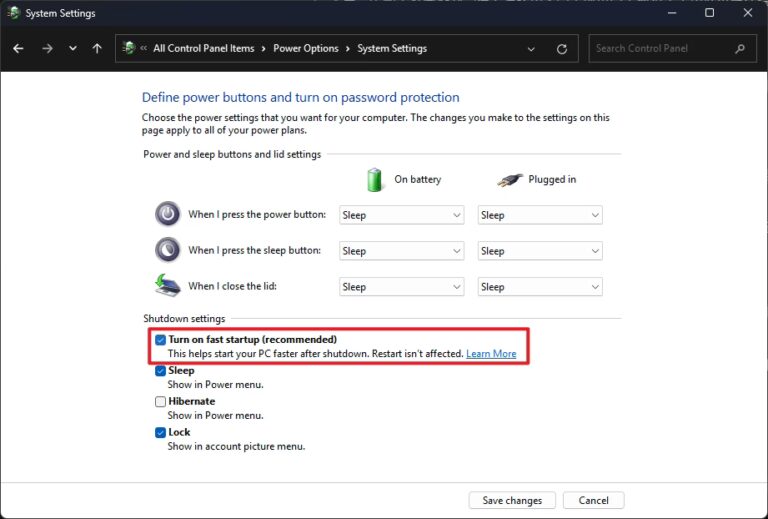Click the search magnifier icon
The width and height of the screenshot is (768, 519).
click(740, 48)
